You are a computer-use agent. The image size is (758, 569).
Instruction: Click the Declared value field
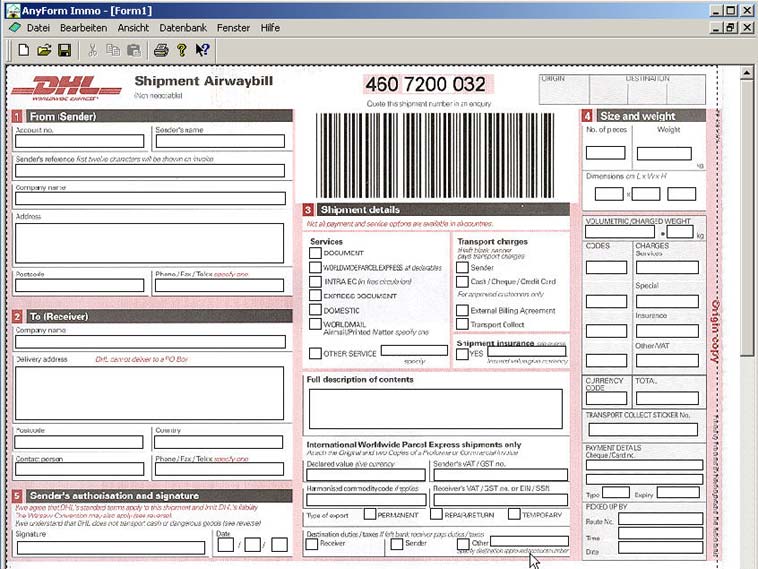366,475
